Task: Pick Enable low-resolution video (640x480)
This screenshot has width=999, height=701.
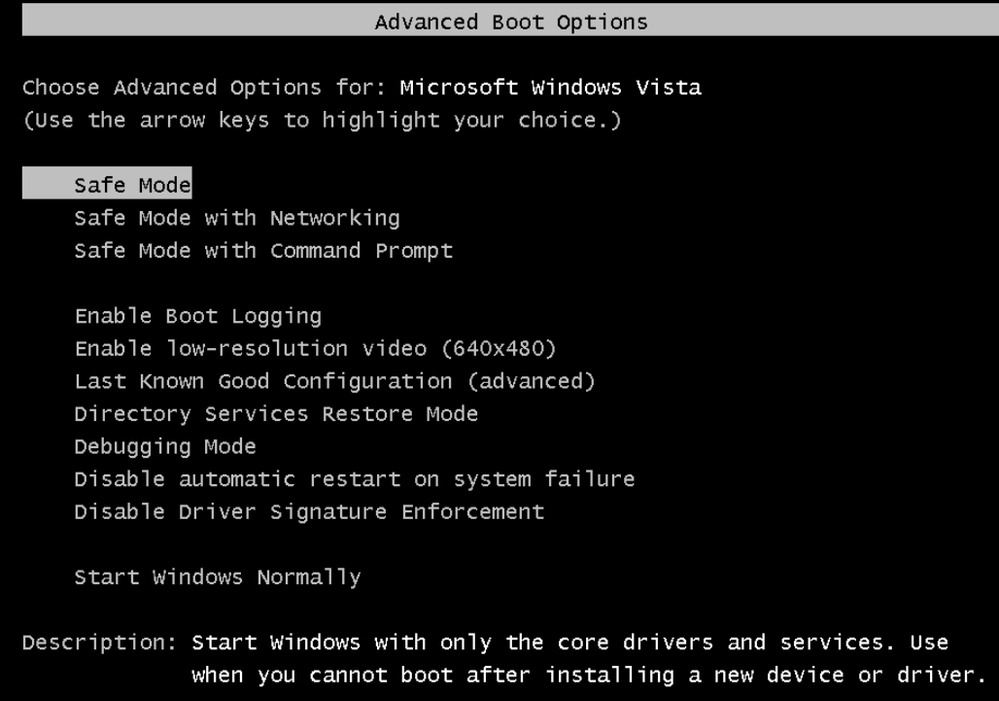Action: (315, 349)
